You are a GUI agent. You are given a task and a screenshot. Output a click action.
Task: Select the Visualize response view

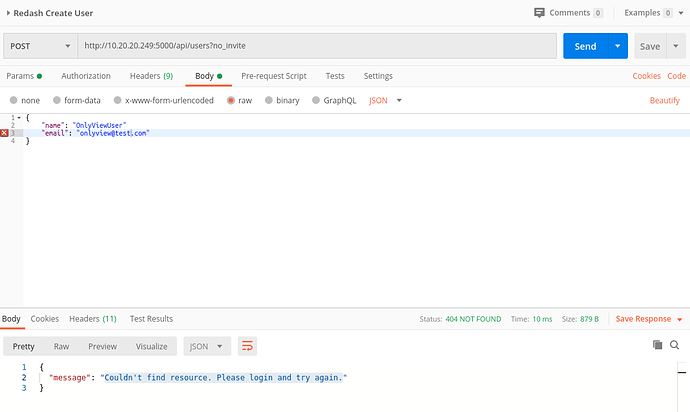coord(151,346)
